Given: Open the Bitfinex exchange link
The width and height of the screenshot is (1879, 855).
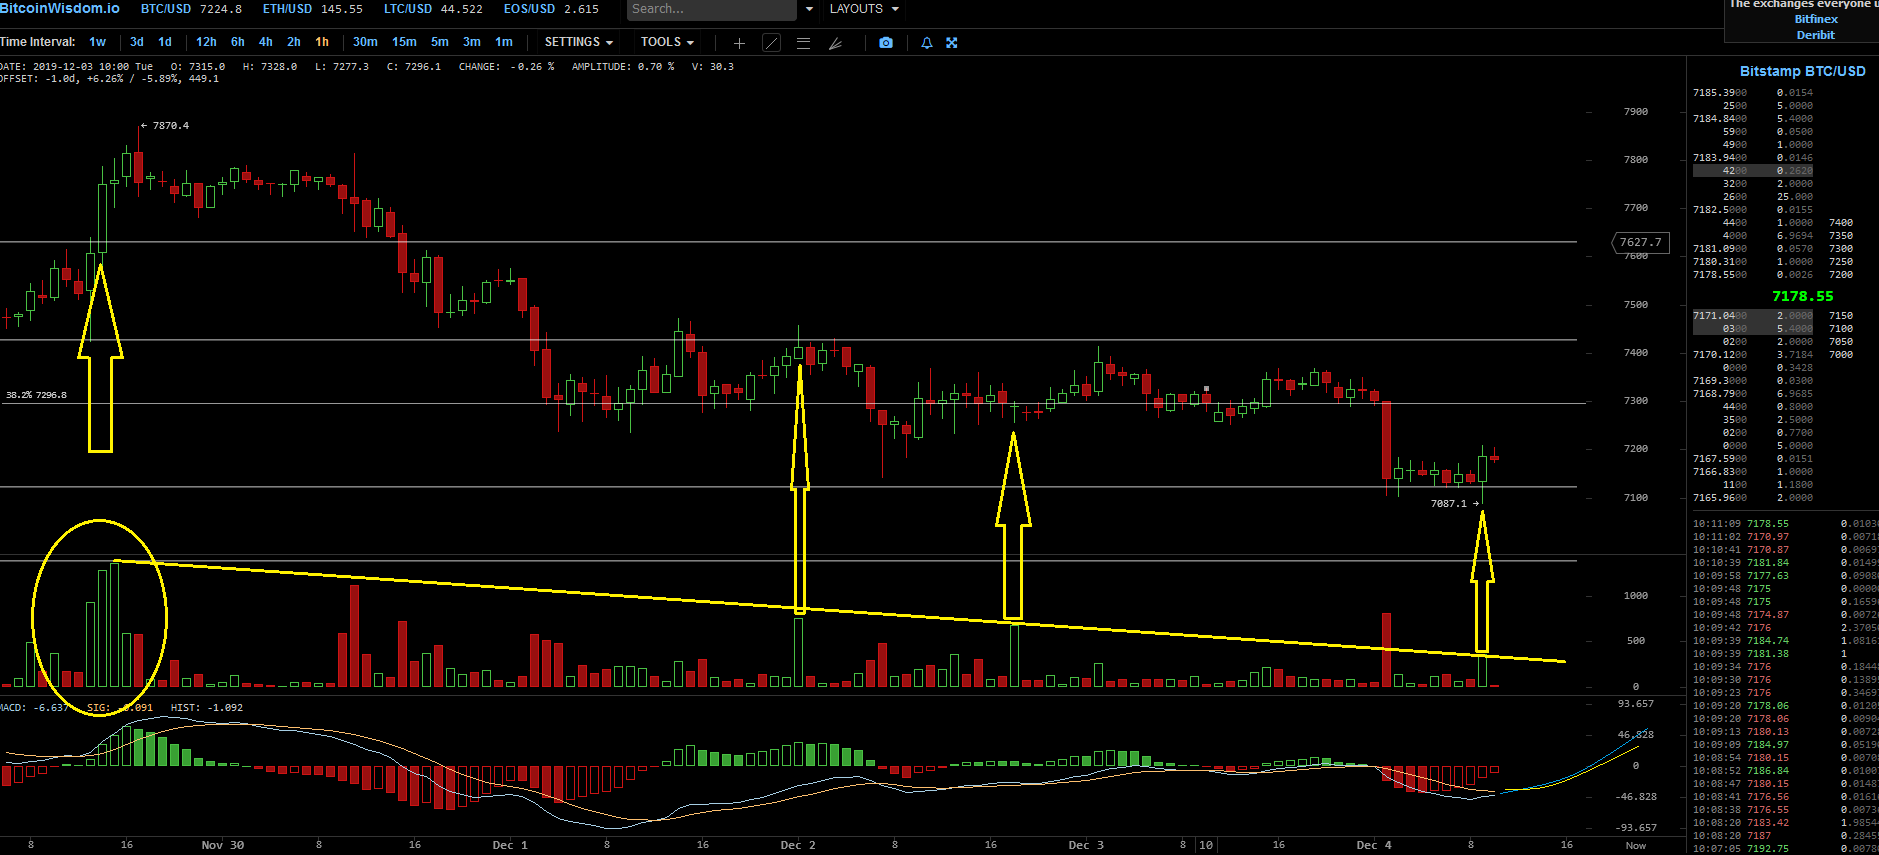Looking at the screenshot, I should (x=1816, y=19).
